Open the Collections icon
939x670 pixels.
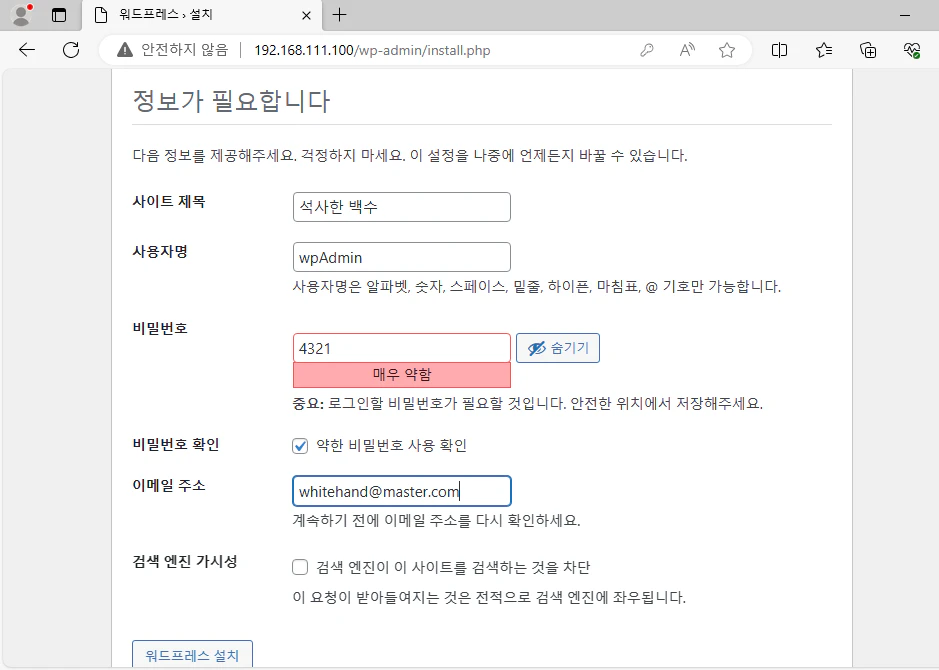tap(868, 50)
